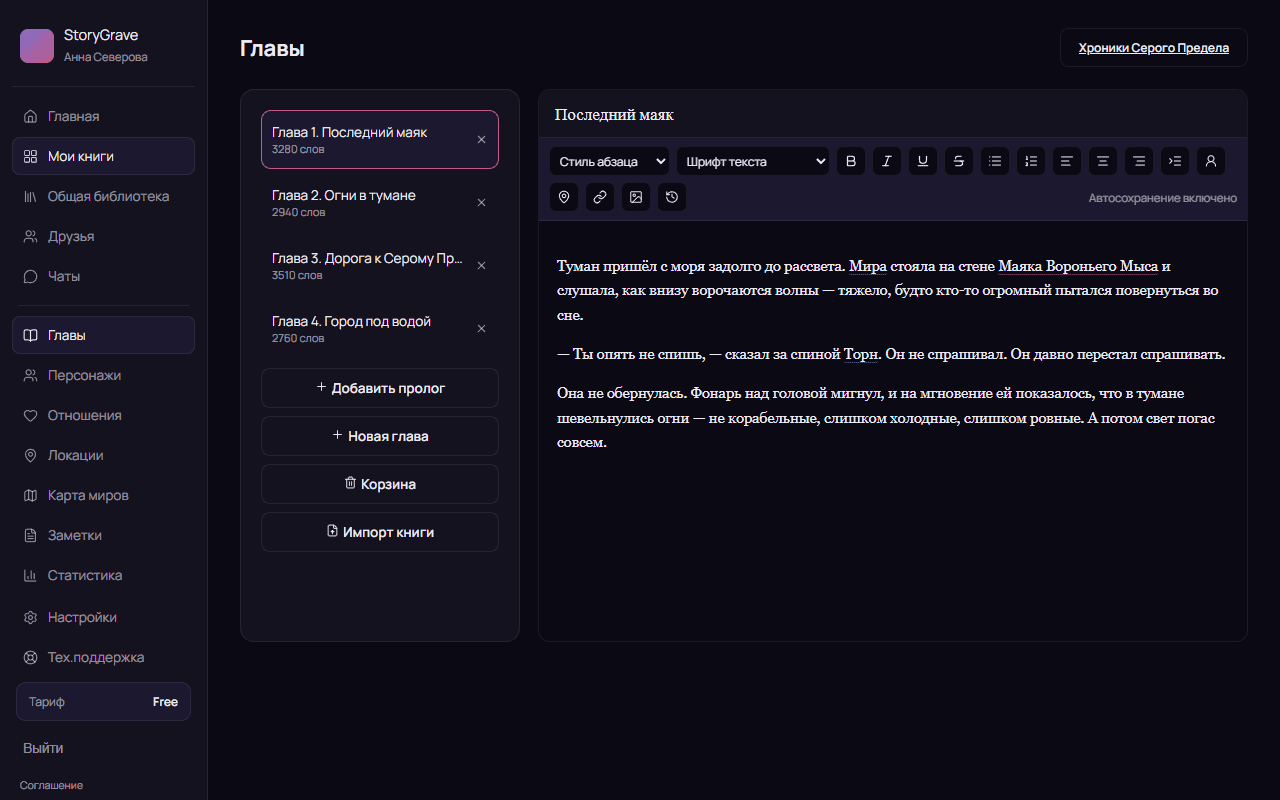
Task: Navigate to Персонажи in the sidebar
Action: pyautogui.click(x=103, y=375)
